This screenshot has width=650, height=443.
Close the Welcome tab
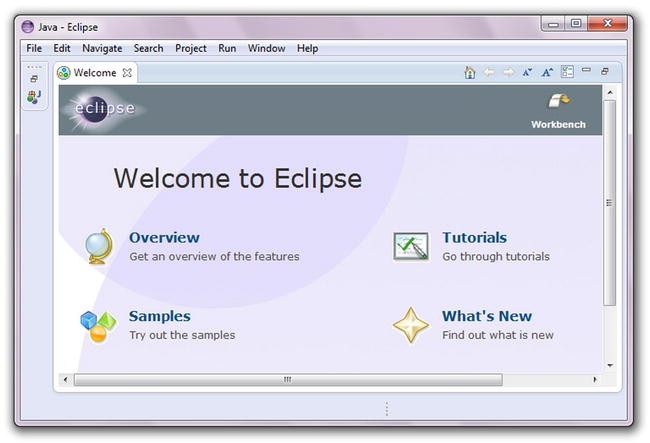tap(127, 73)
